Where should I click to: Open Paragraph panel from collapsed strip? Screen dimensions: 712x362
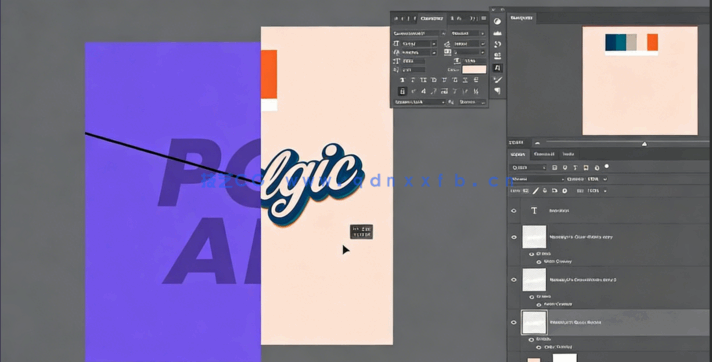497,90
